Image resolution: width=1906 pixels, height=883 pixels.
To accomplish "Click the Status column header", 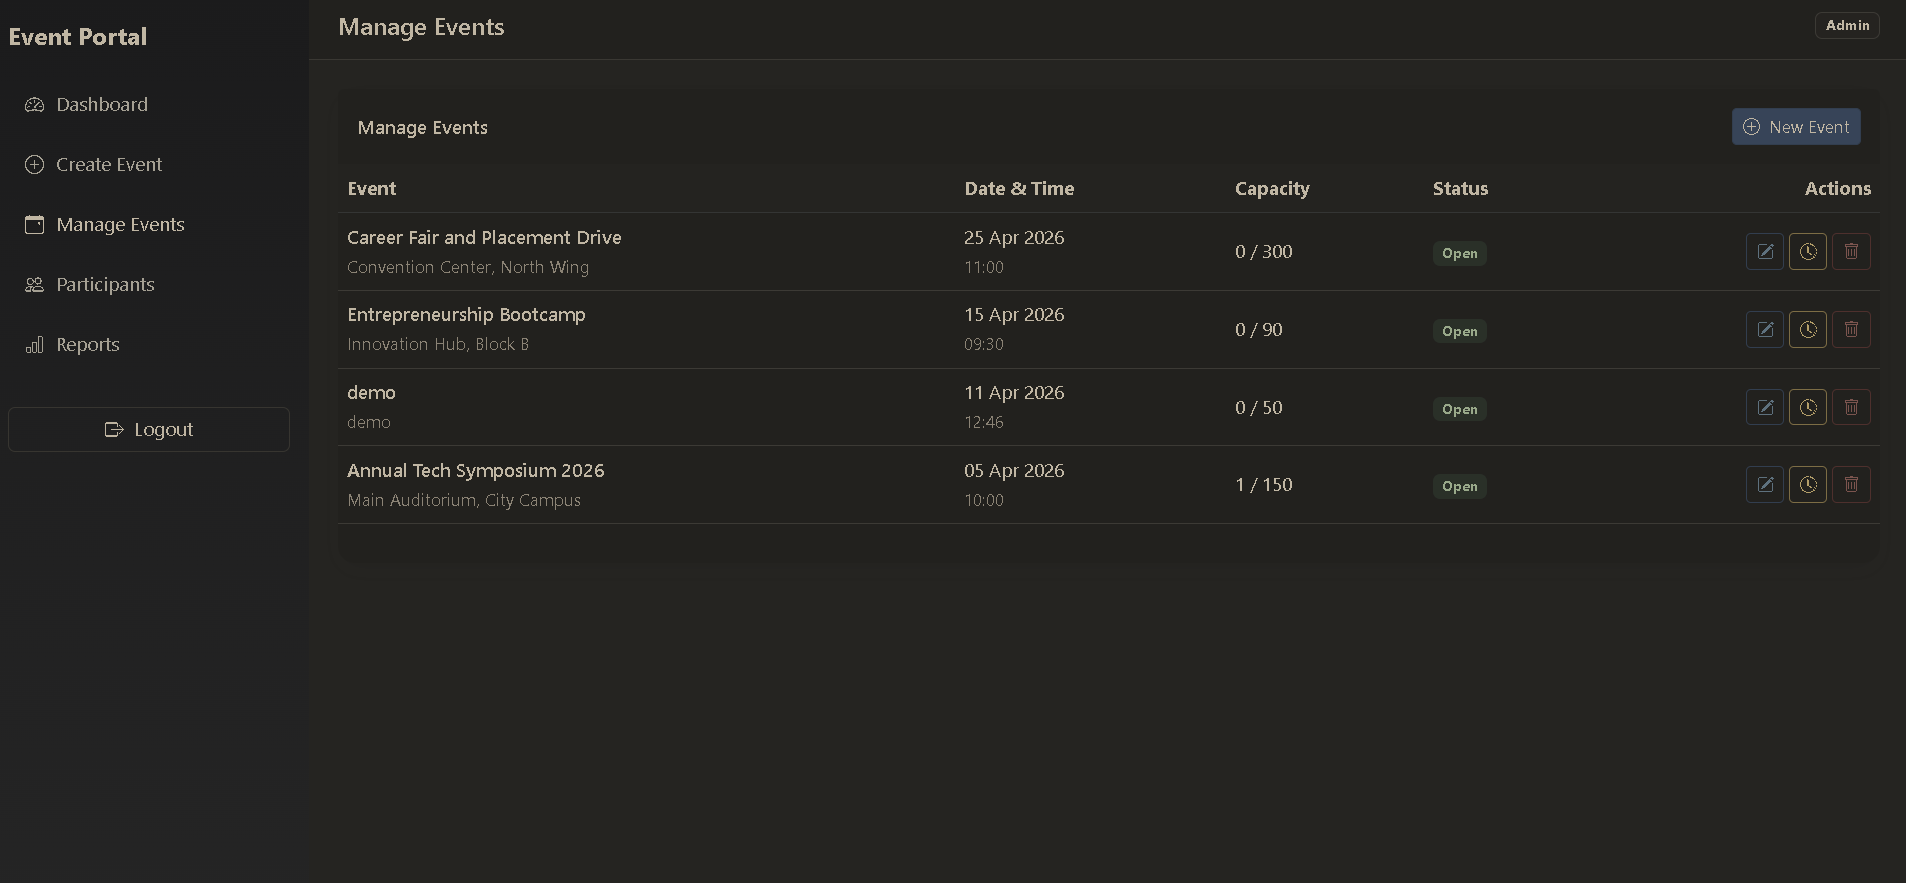I will pos(1460,189).
